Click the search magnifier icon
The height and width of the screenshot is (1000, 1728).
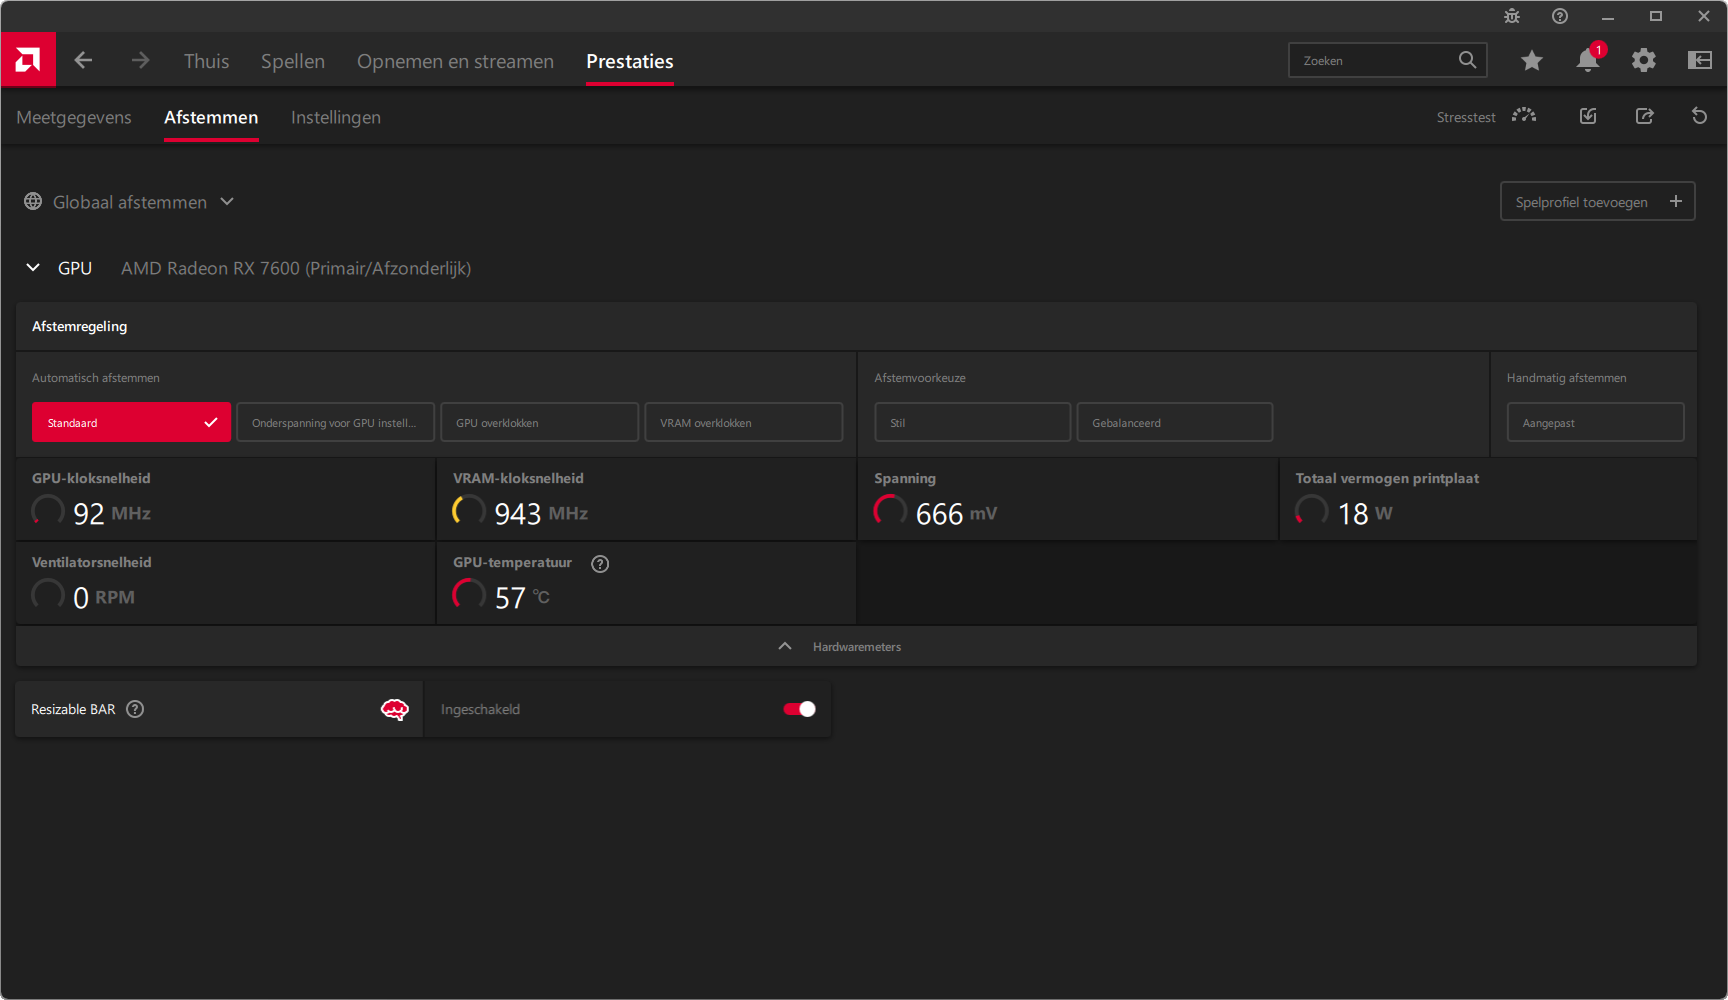1467,60
